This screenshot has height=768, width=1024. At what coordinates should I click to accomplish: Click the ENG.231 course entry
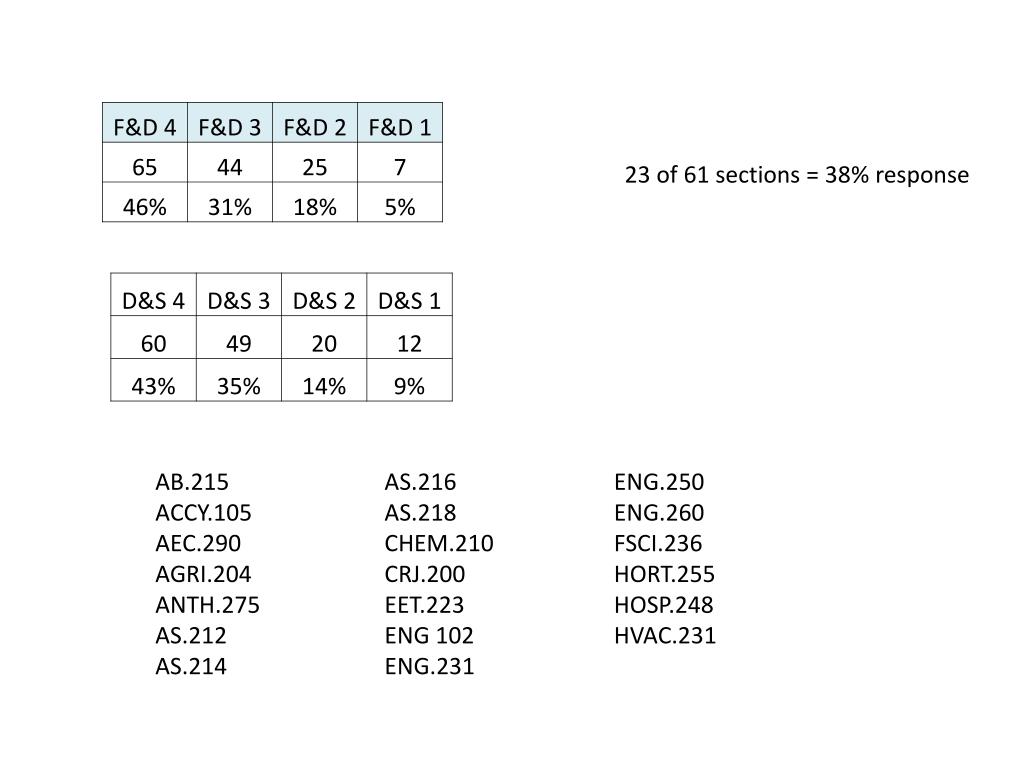[429, 666]
